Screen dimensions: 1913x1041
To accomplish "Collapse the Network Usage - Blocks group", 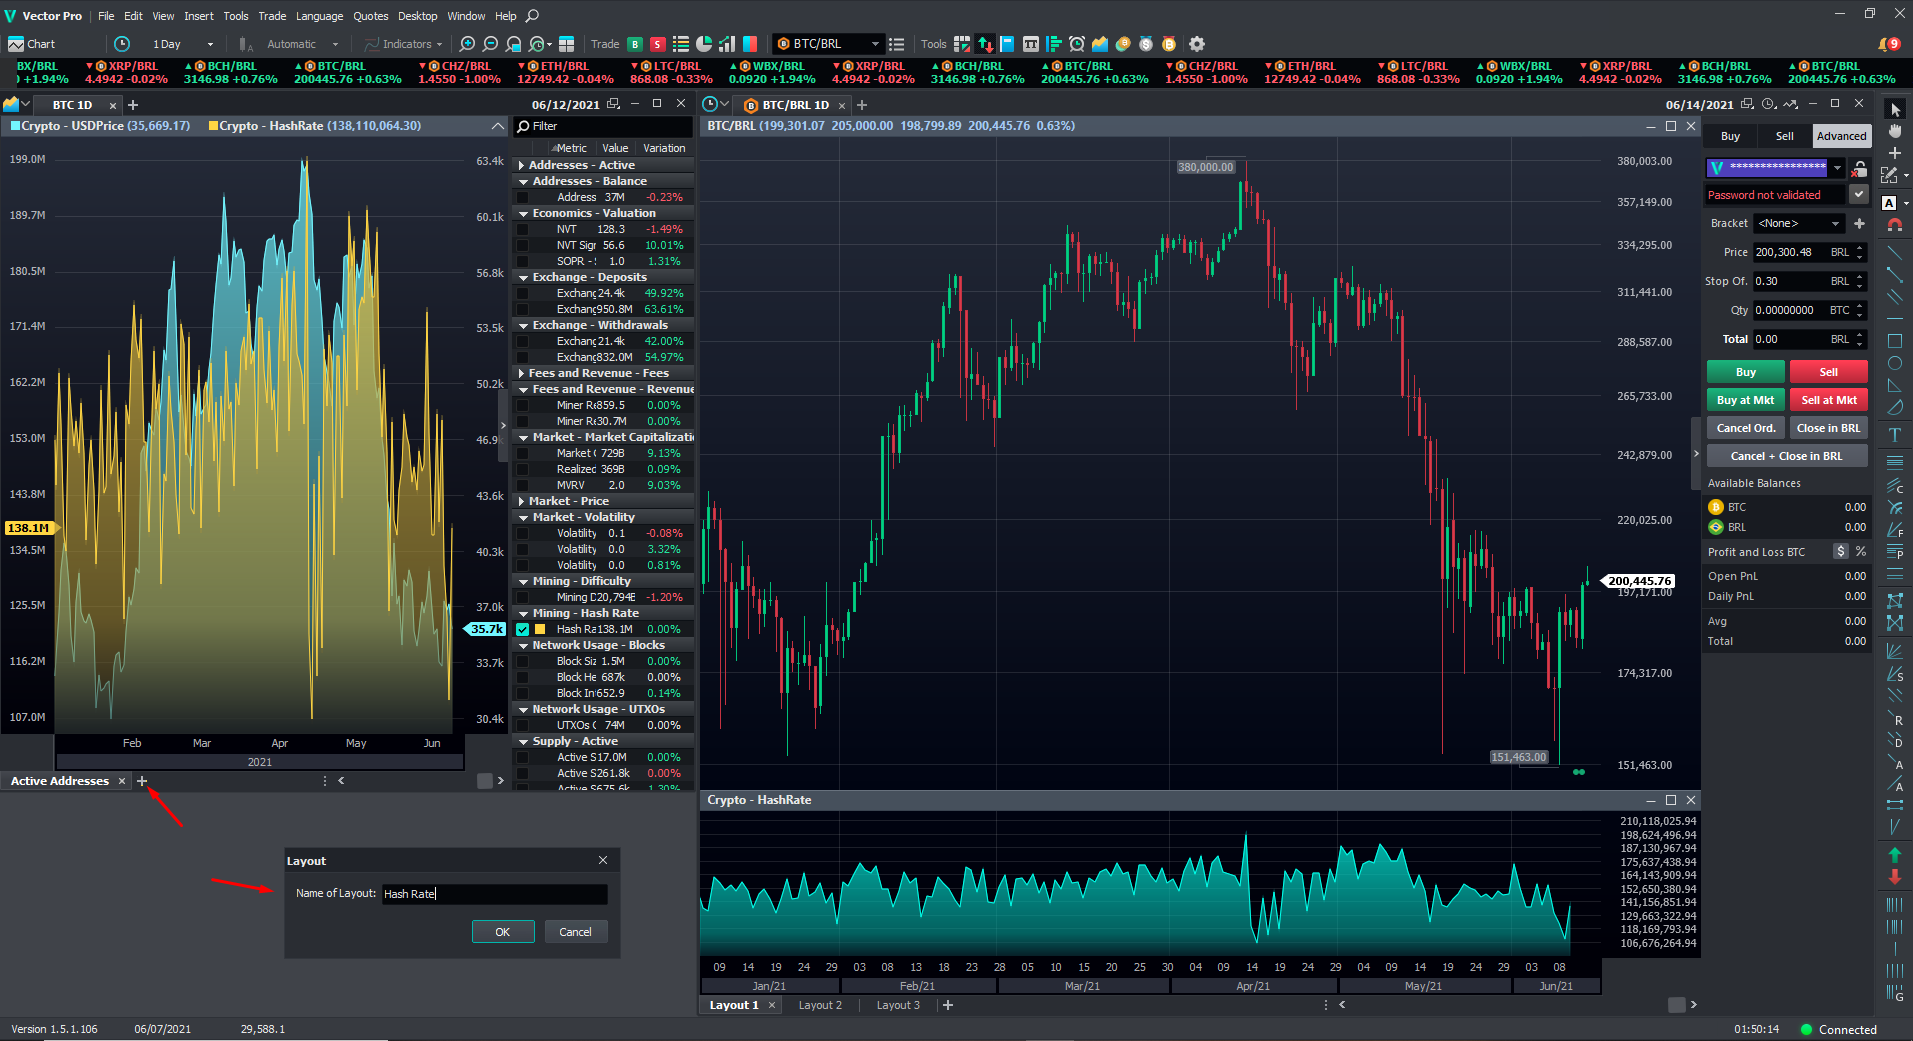I will click(x=523, y=645).
